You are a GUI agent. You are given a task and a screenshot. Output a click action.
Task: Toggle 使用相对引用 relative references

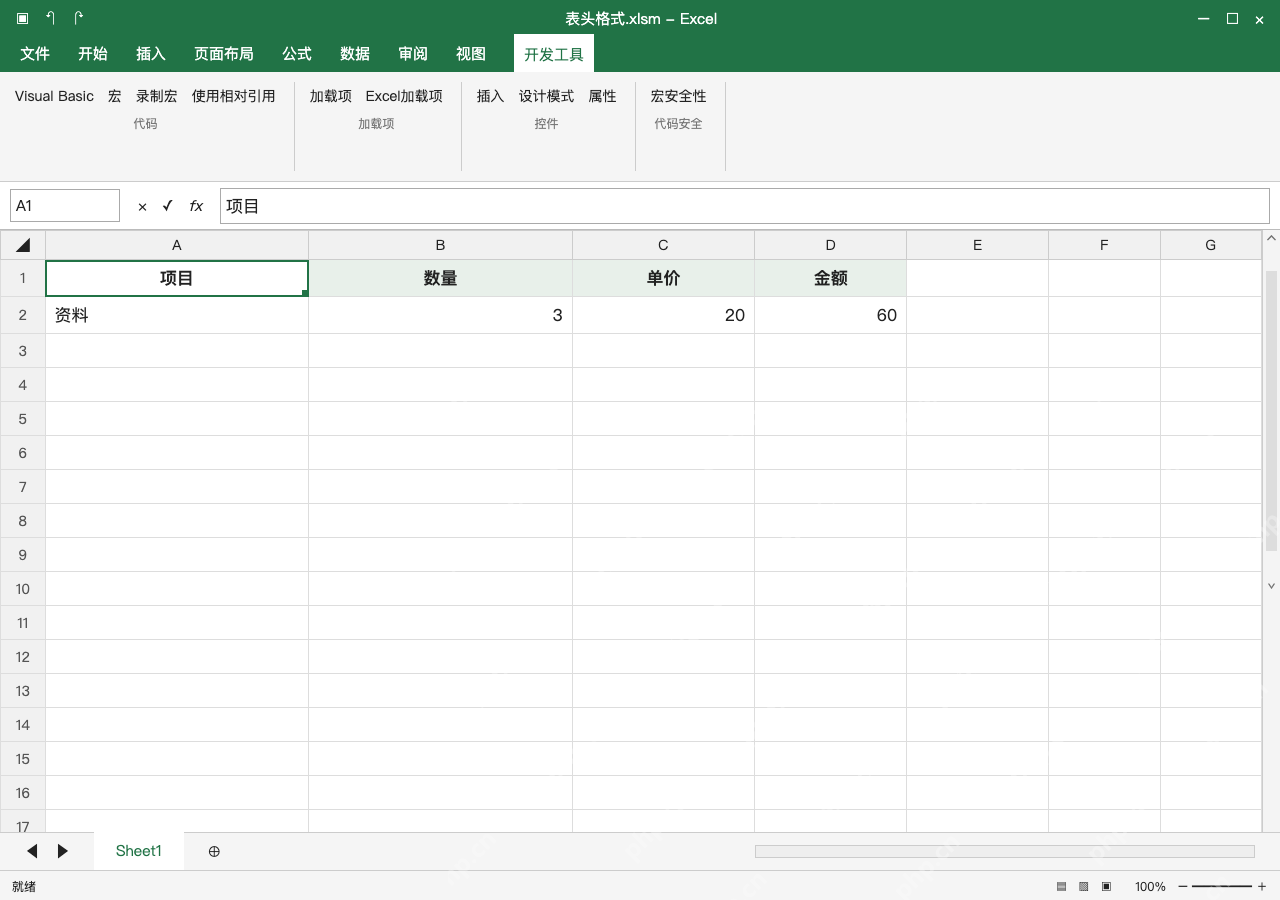(x=233, y=96)
